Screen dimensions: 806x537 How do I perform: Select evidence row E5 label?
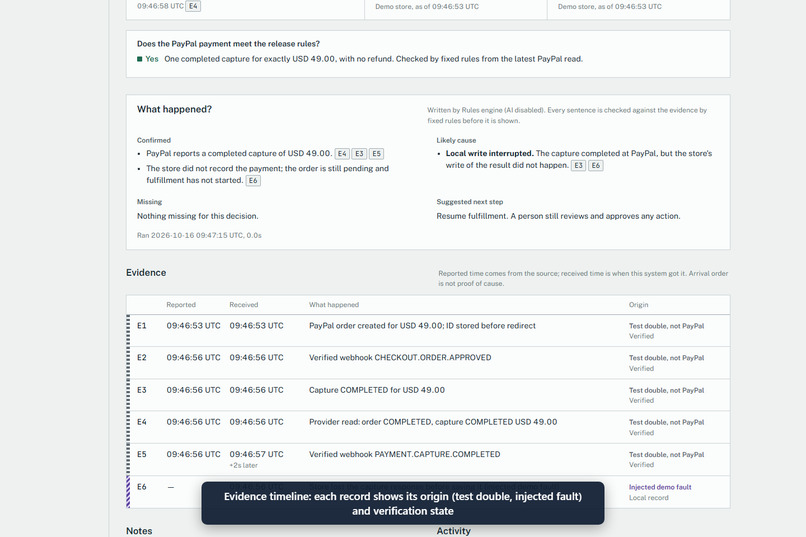pyautogui.click(x=141, y=454)
